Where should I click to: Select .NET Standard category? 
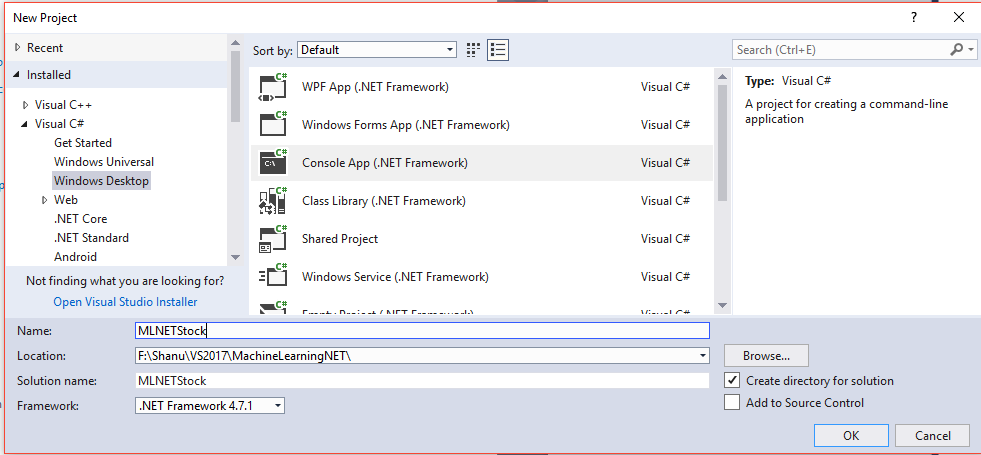point(91,238)
